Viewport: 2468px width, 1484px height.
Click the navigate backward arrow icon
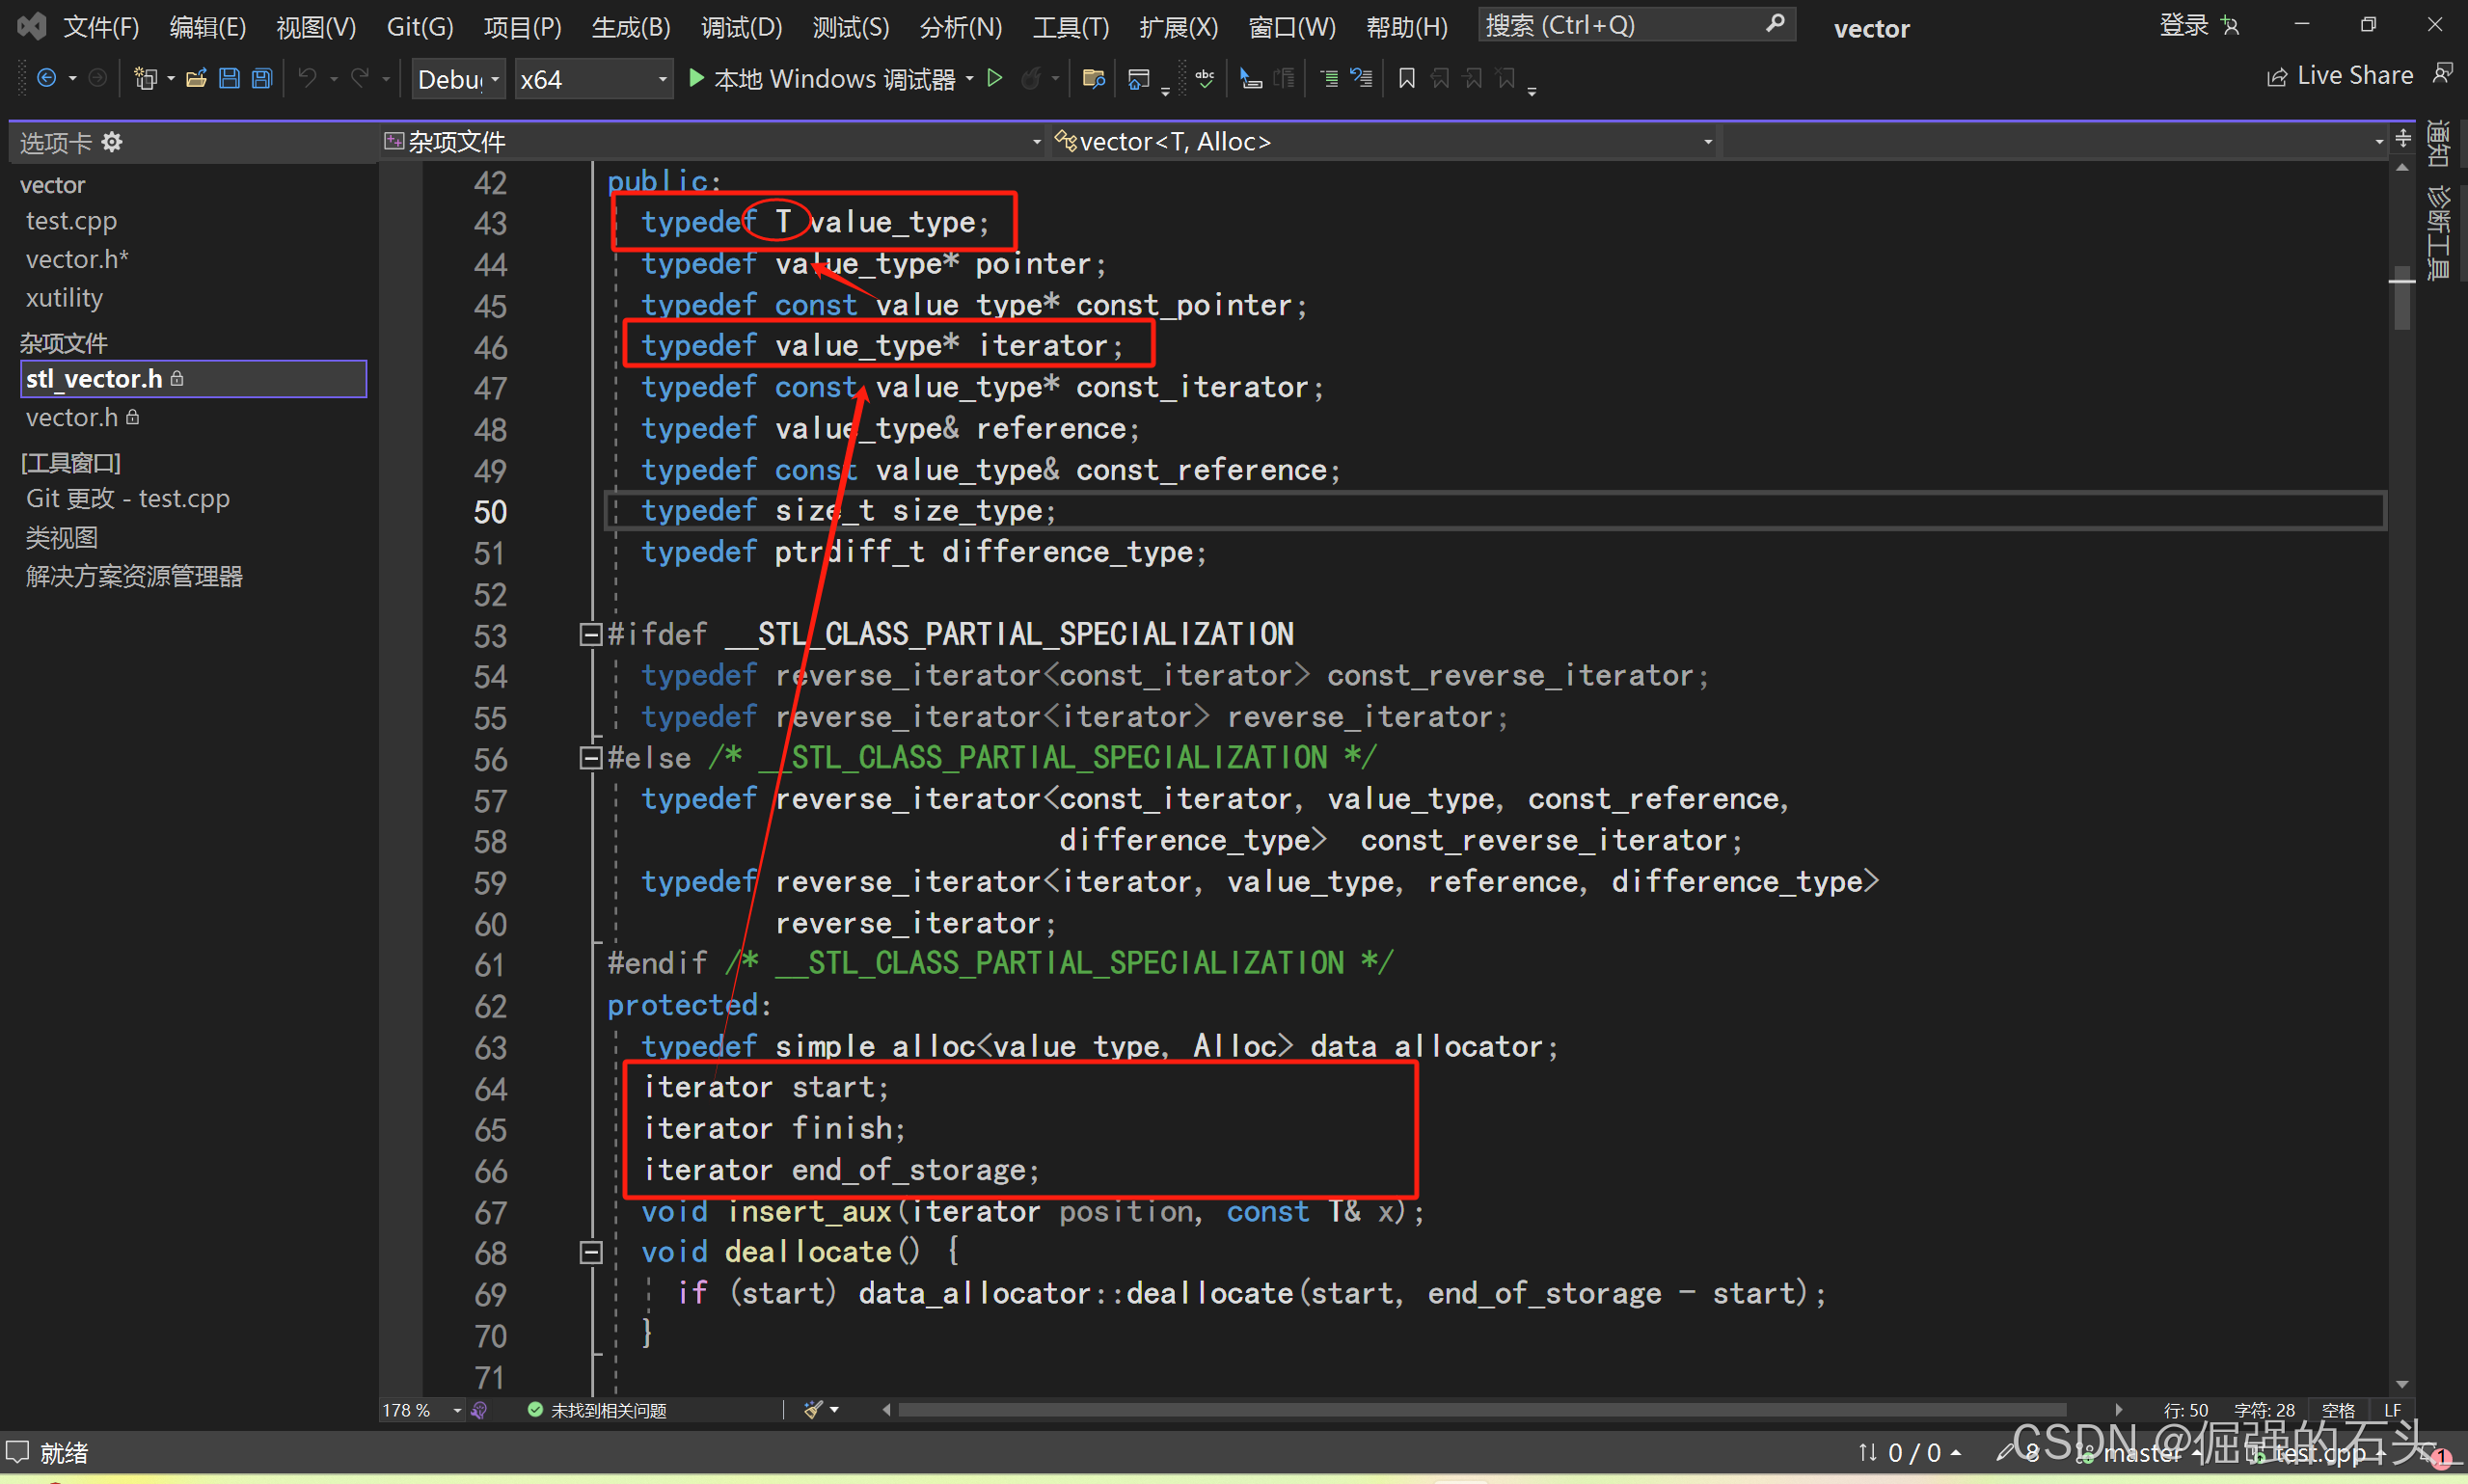click(46, 78)
